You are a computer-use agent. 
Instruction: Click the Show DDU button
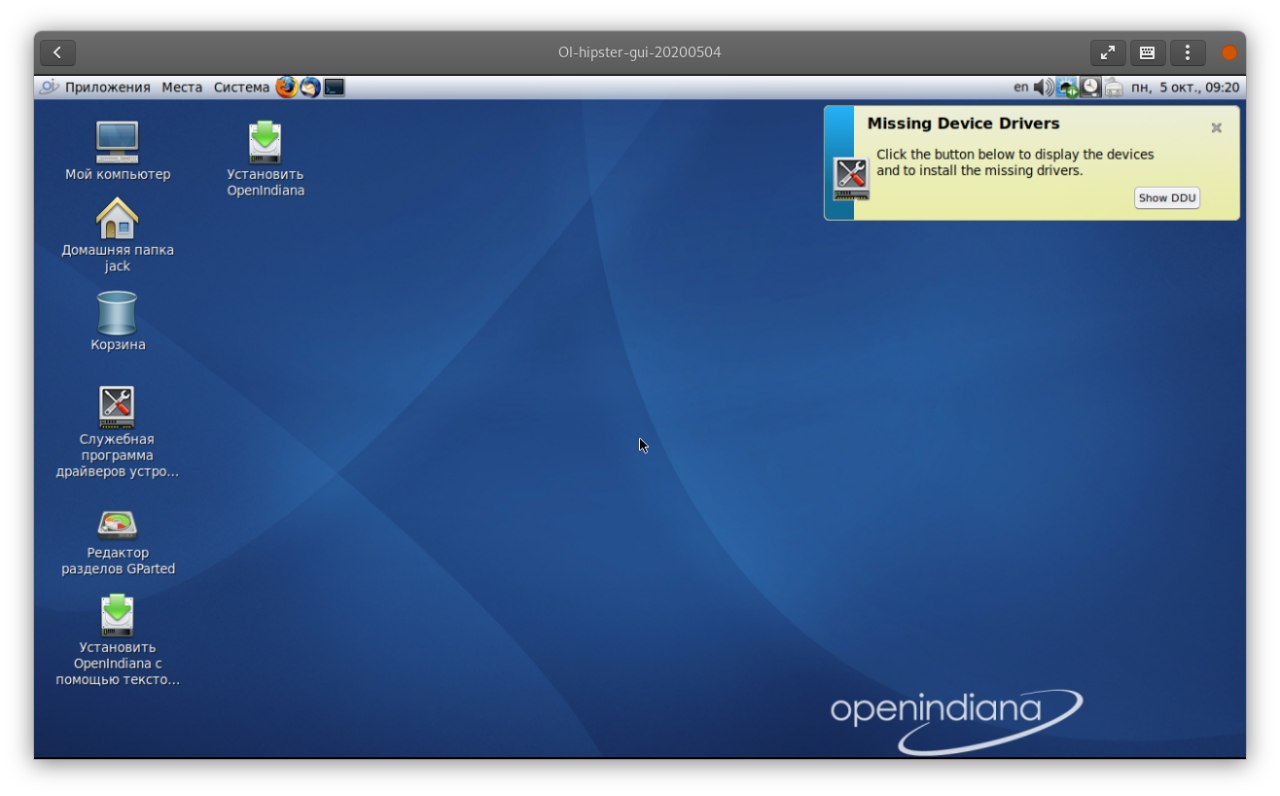point(1167,198)
